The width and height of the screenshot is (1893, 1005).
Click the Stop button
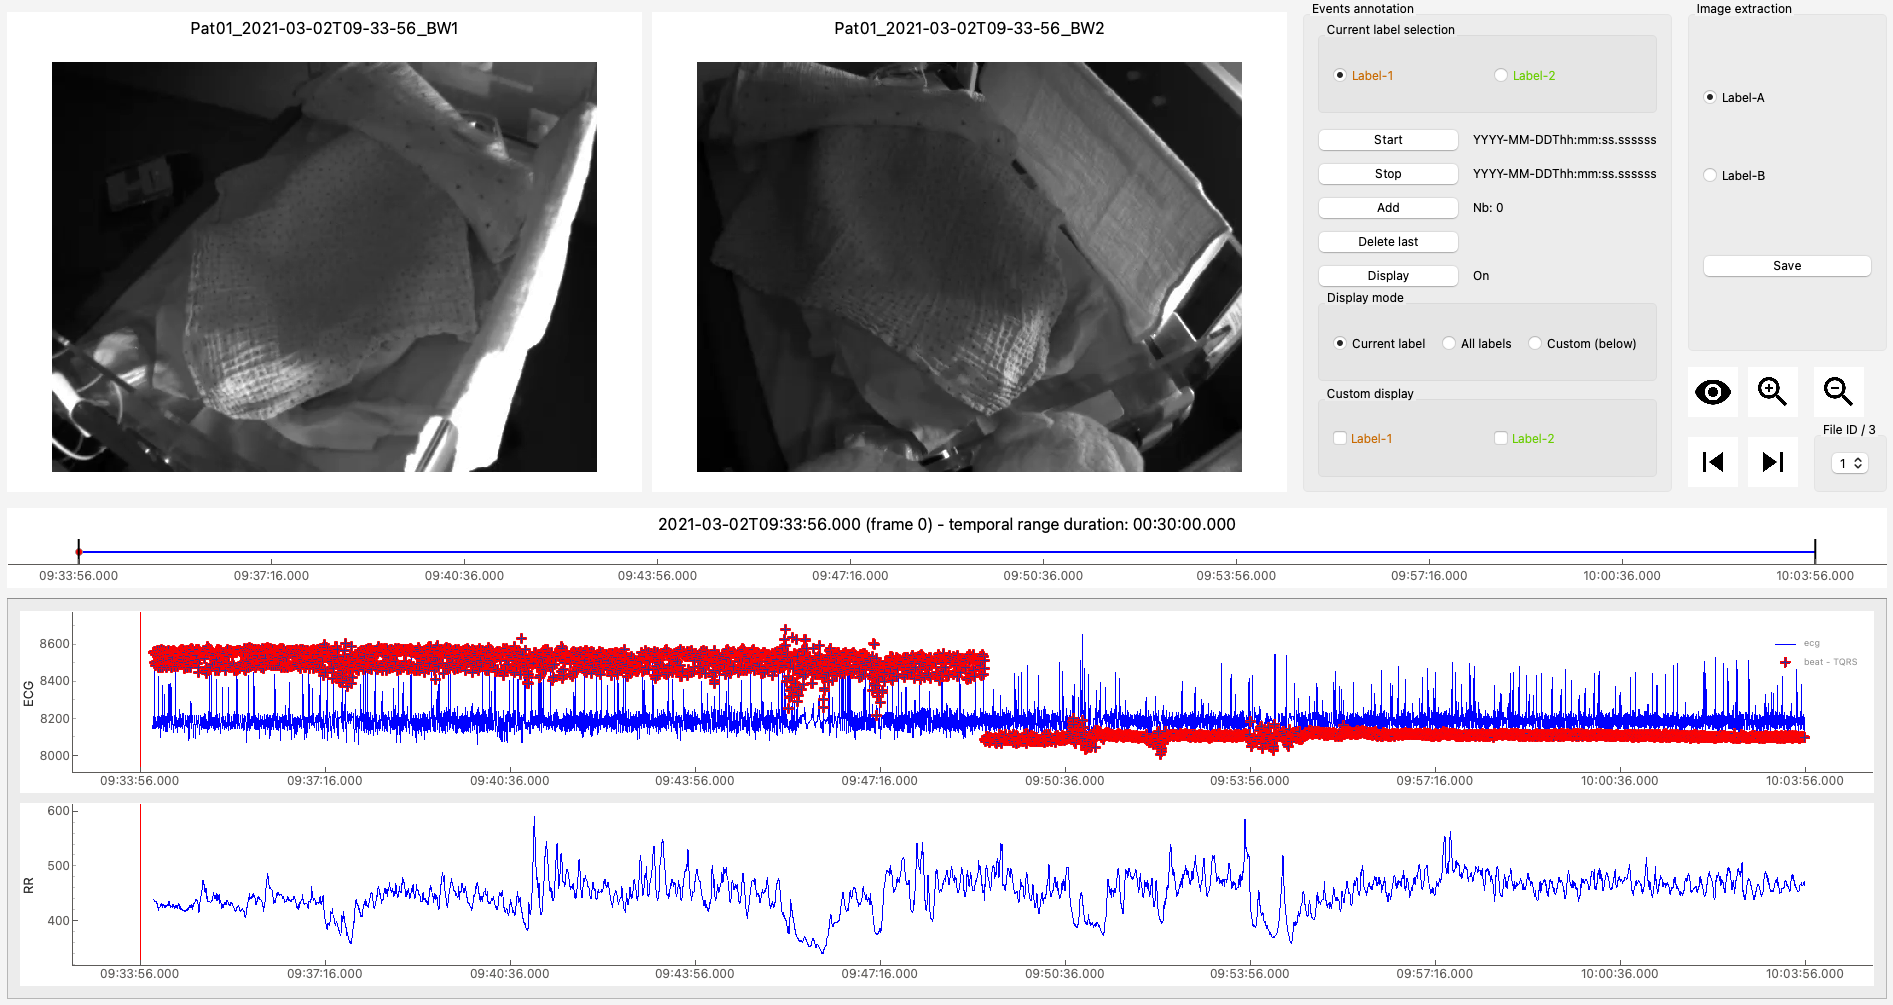point(1388,174)
